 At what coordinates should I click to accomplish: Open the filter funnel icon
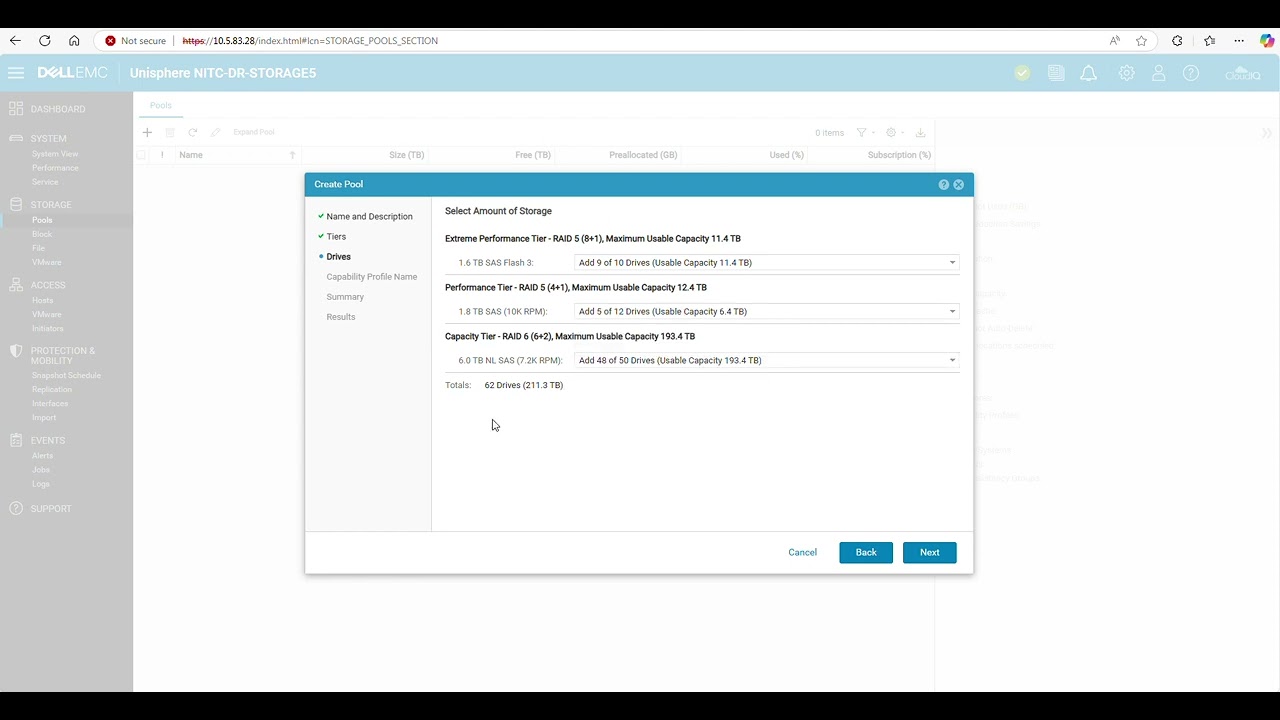point(861,132)
